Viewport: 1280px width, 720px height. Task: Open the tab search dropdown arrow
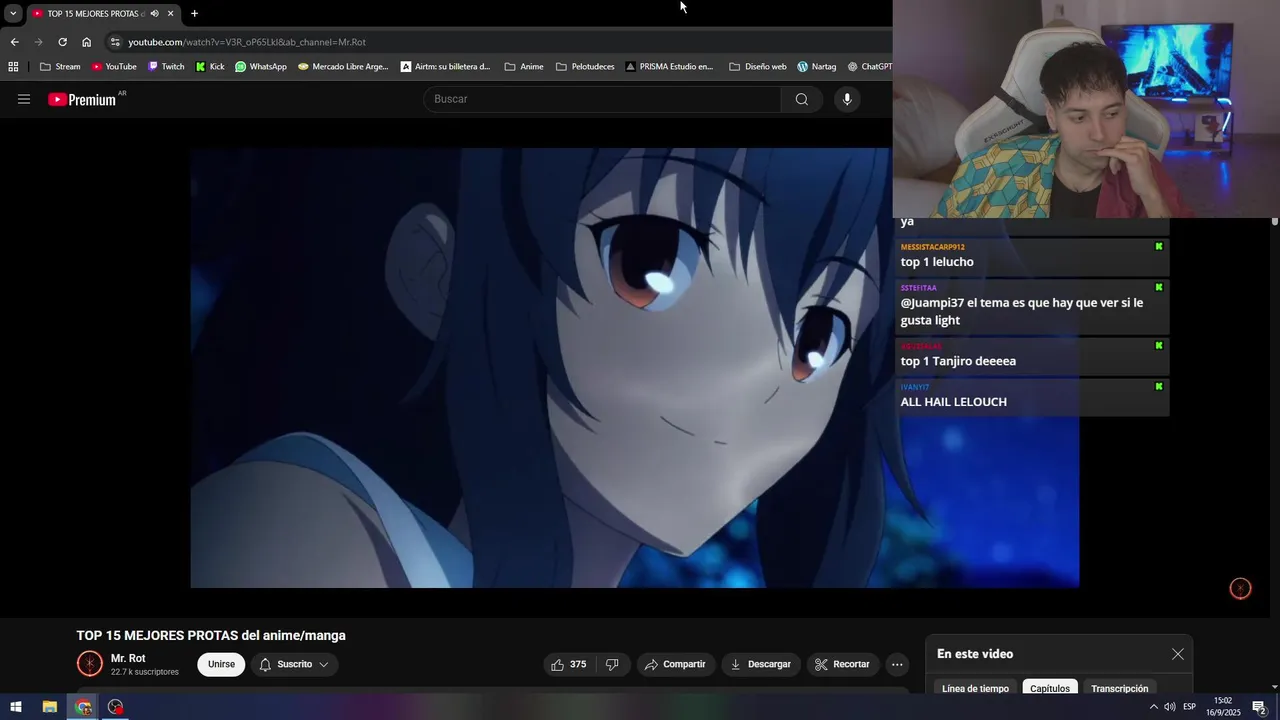(x=13, y=13)
